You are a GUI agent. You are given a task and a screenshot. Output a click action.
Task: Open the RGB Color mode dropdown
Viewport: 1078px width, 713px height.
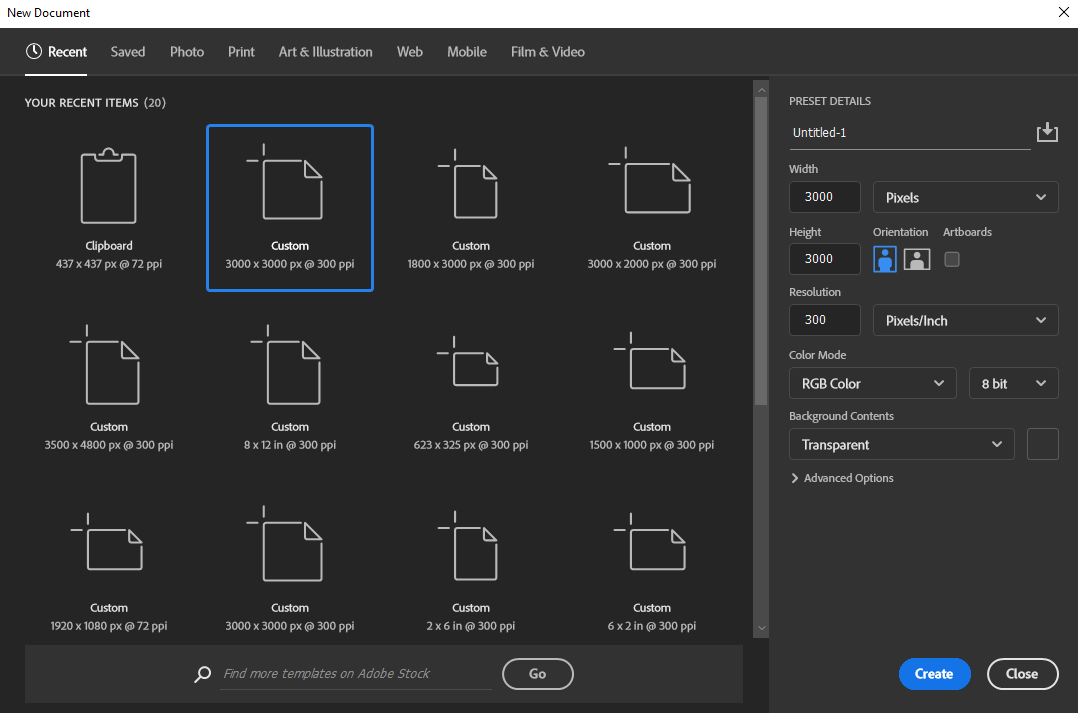(x=872, y=383)
